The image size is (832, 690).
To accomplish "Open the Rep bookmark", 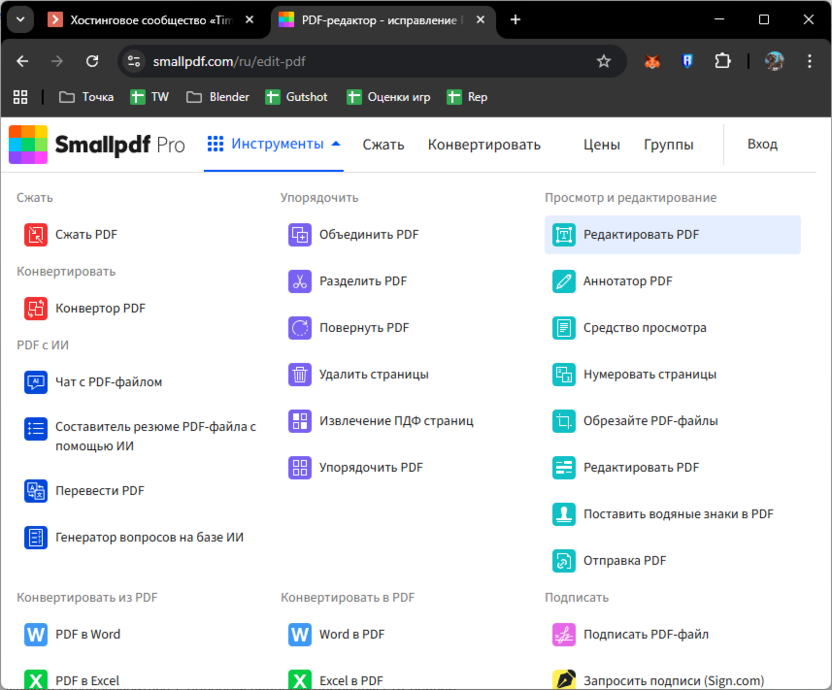I will (467, 97).
